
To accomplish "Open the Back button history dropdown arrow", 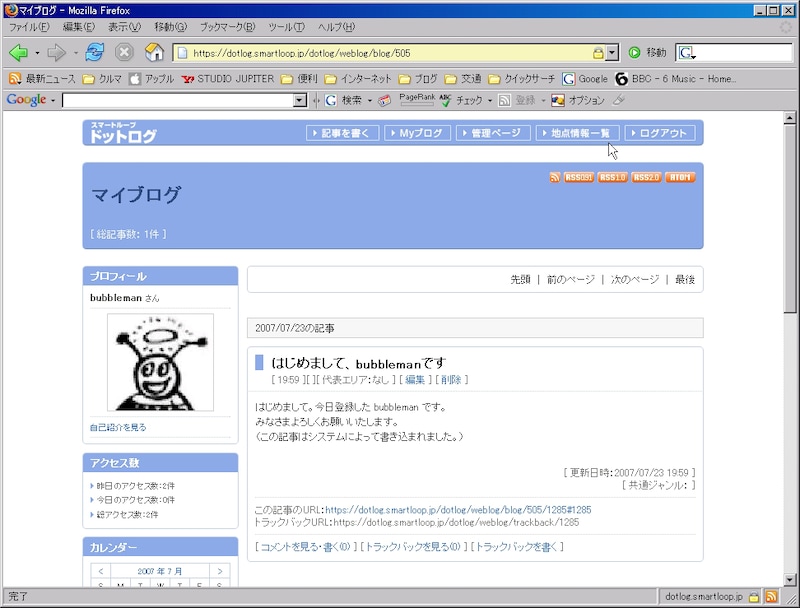I will tap(37, 52).
